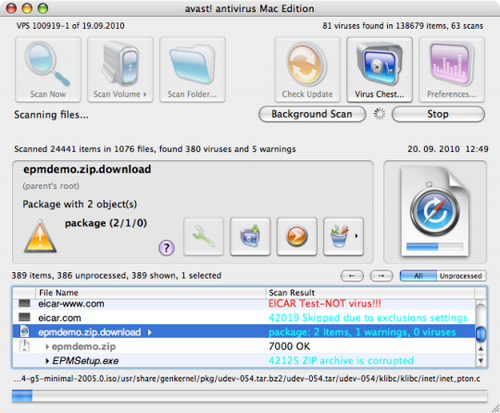
Task: Click the purple question mark help icon
Action: point(166,248)
